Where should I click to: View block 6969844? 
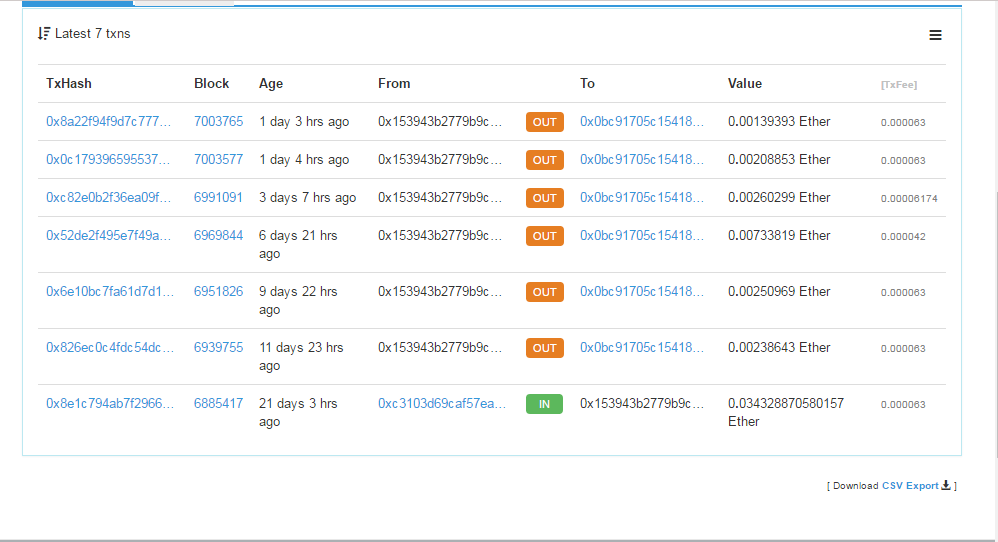pos(218,236)
